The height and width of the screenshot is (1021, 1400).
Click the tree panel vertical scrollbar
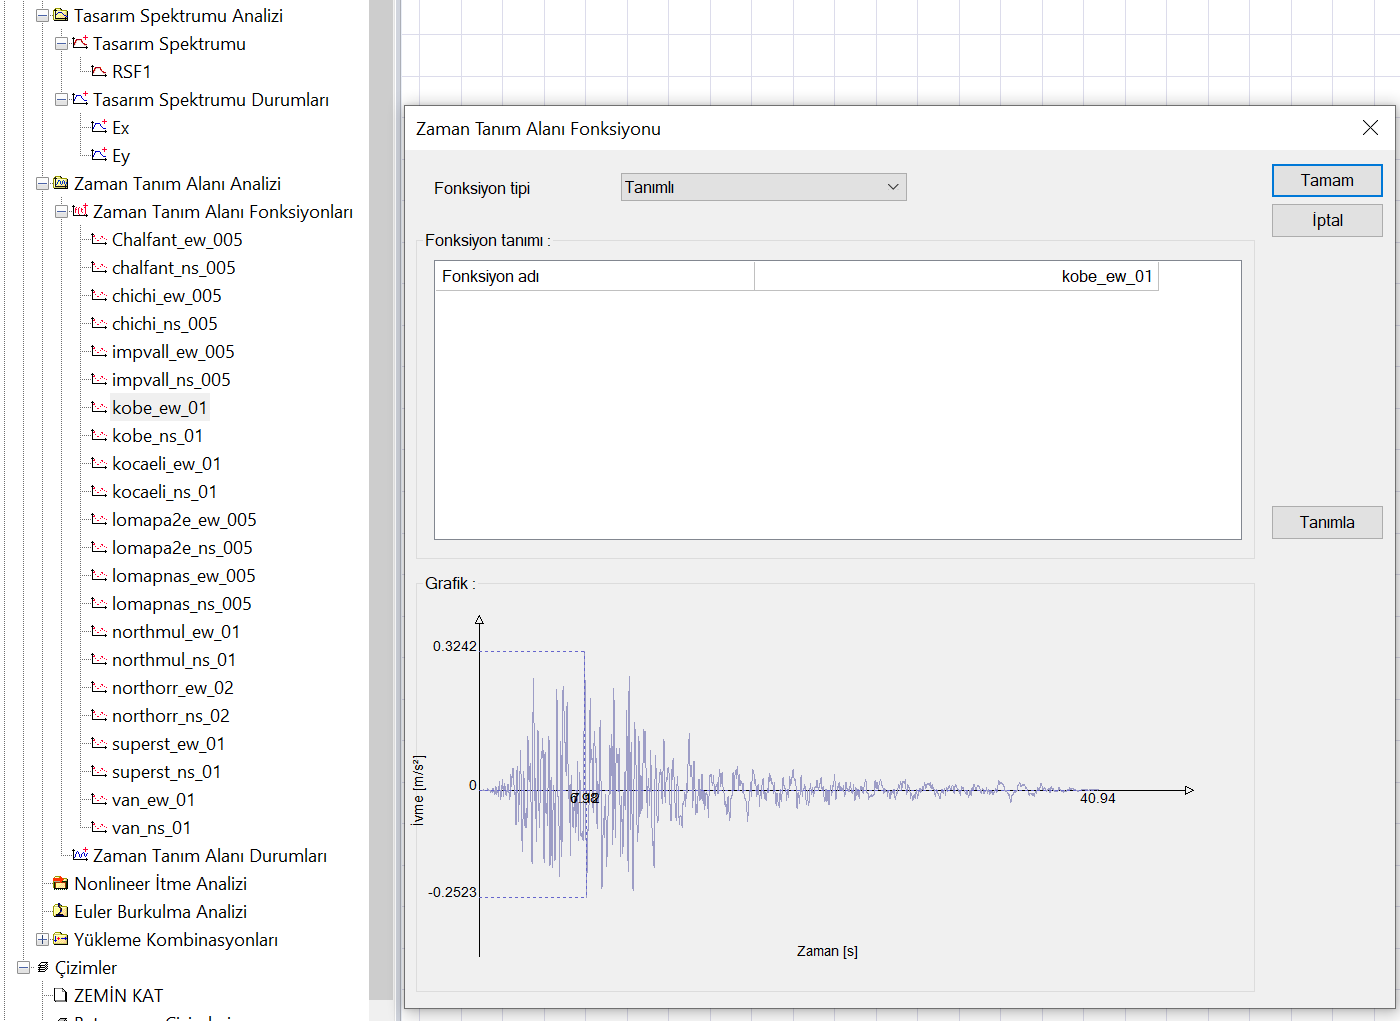pyautogui.click(x=382, y=500)
